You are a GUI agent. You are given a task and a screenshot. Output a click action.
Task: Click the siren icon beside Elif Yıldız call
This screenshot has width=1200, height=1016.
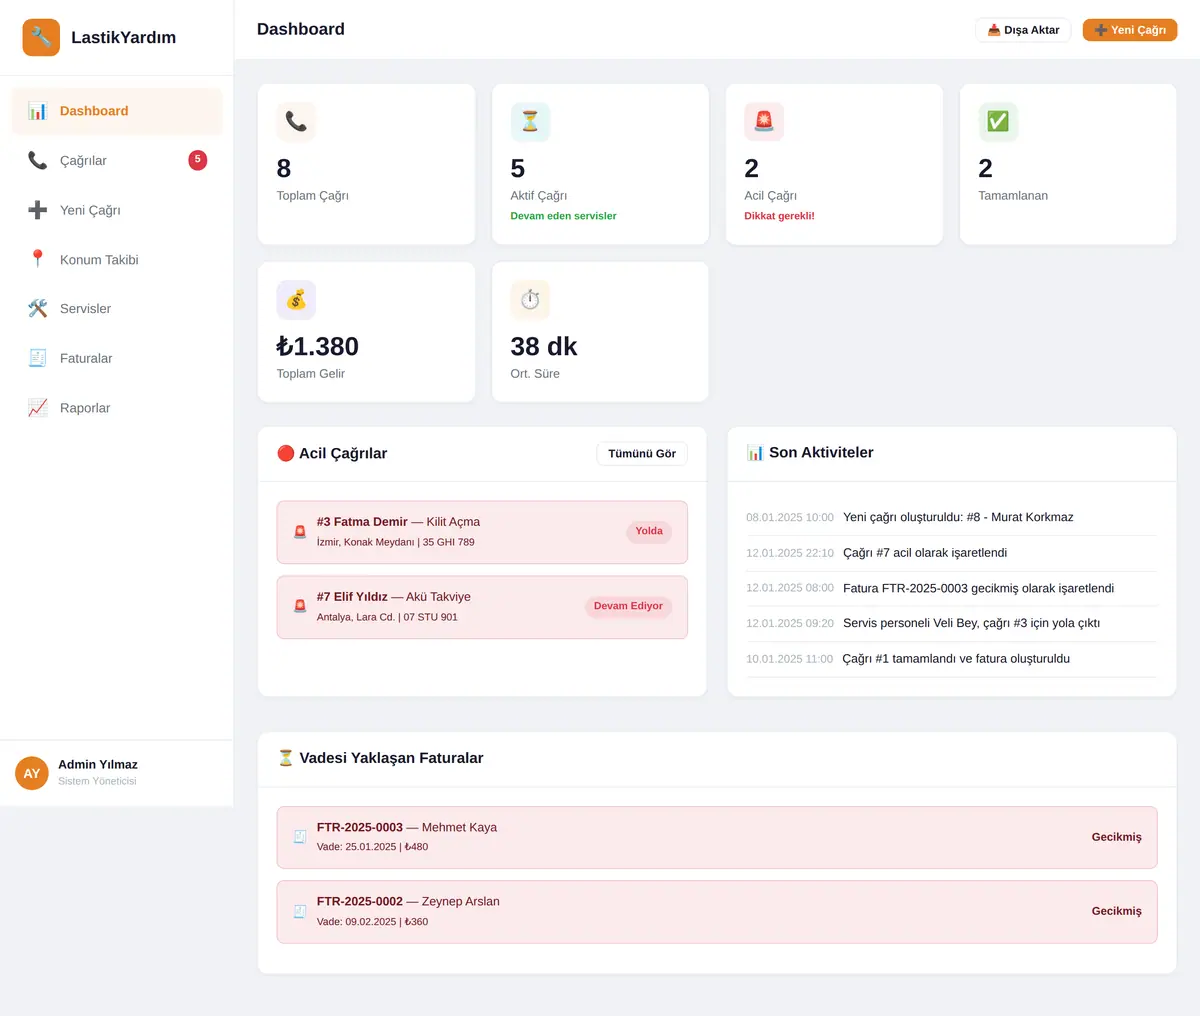[300, 606]
